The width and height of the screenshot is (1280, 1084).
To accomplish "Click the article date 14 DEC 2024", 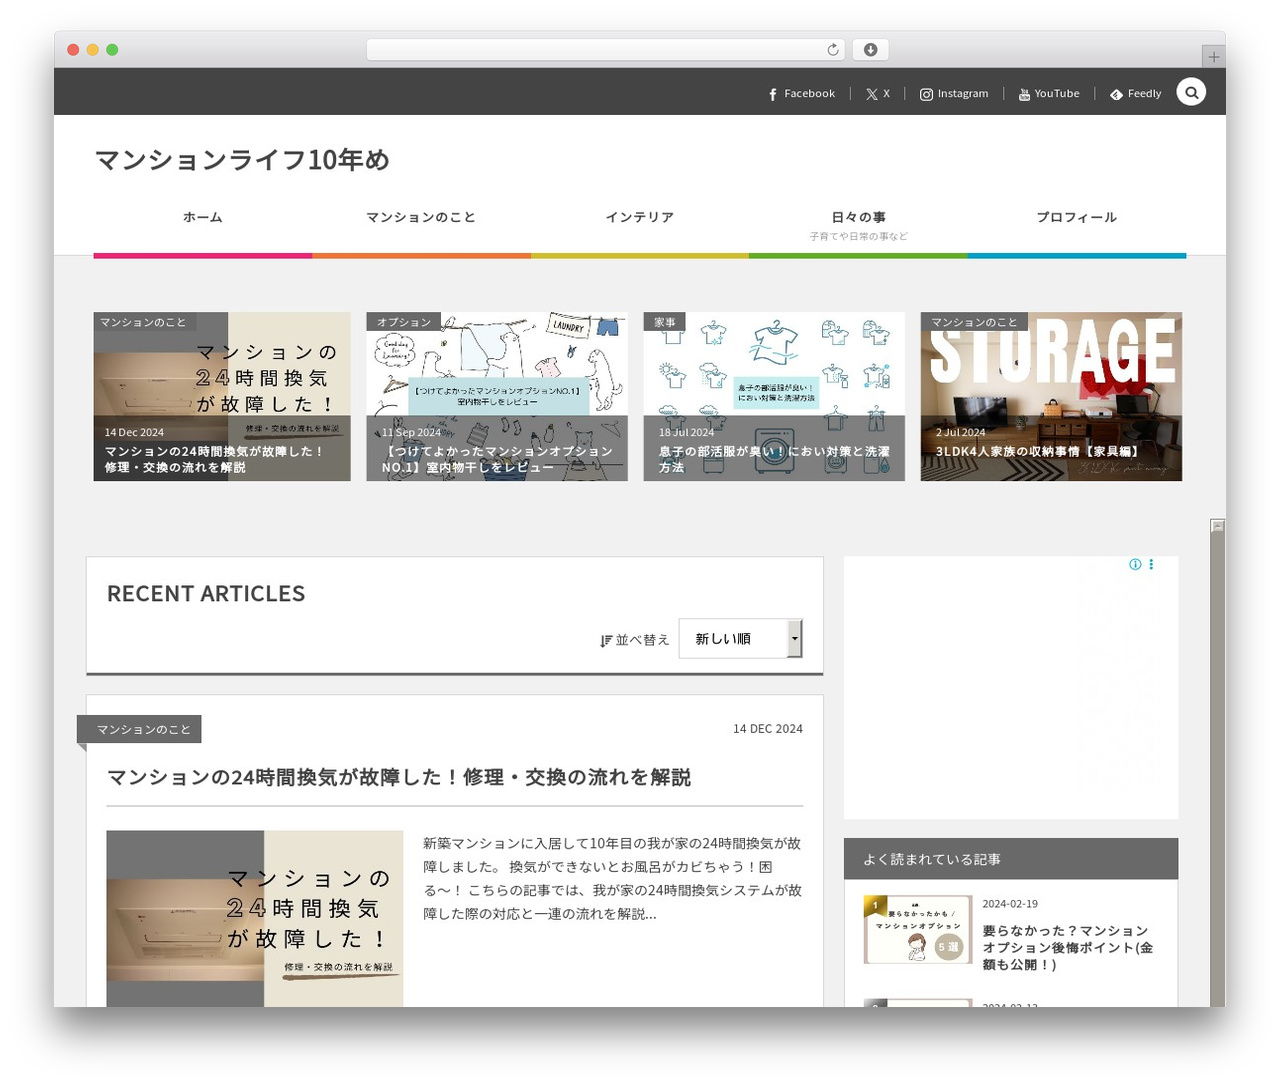I will tap(768, 729).
